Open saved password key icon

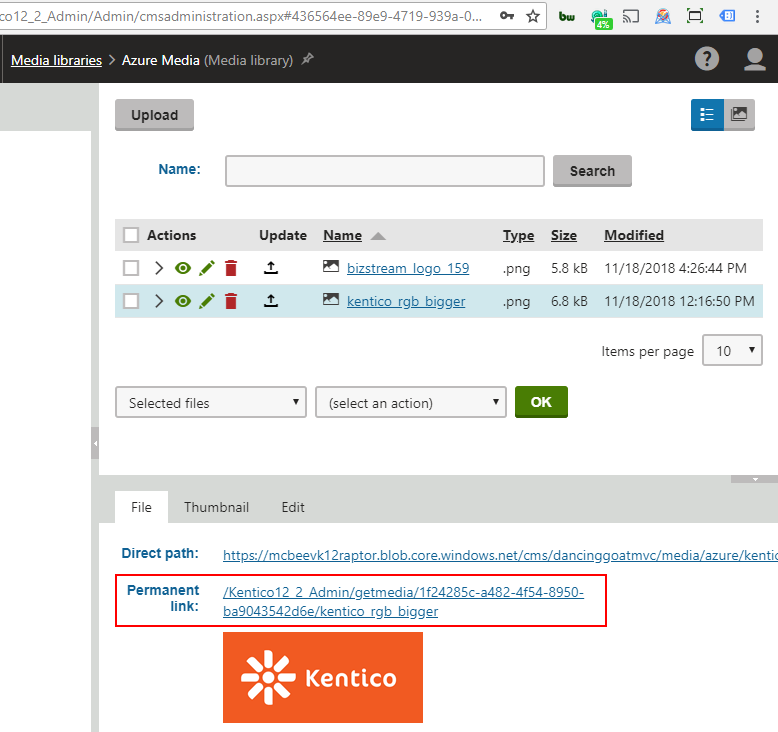(x=507, y=16)
